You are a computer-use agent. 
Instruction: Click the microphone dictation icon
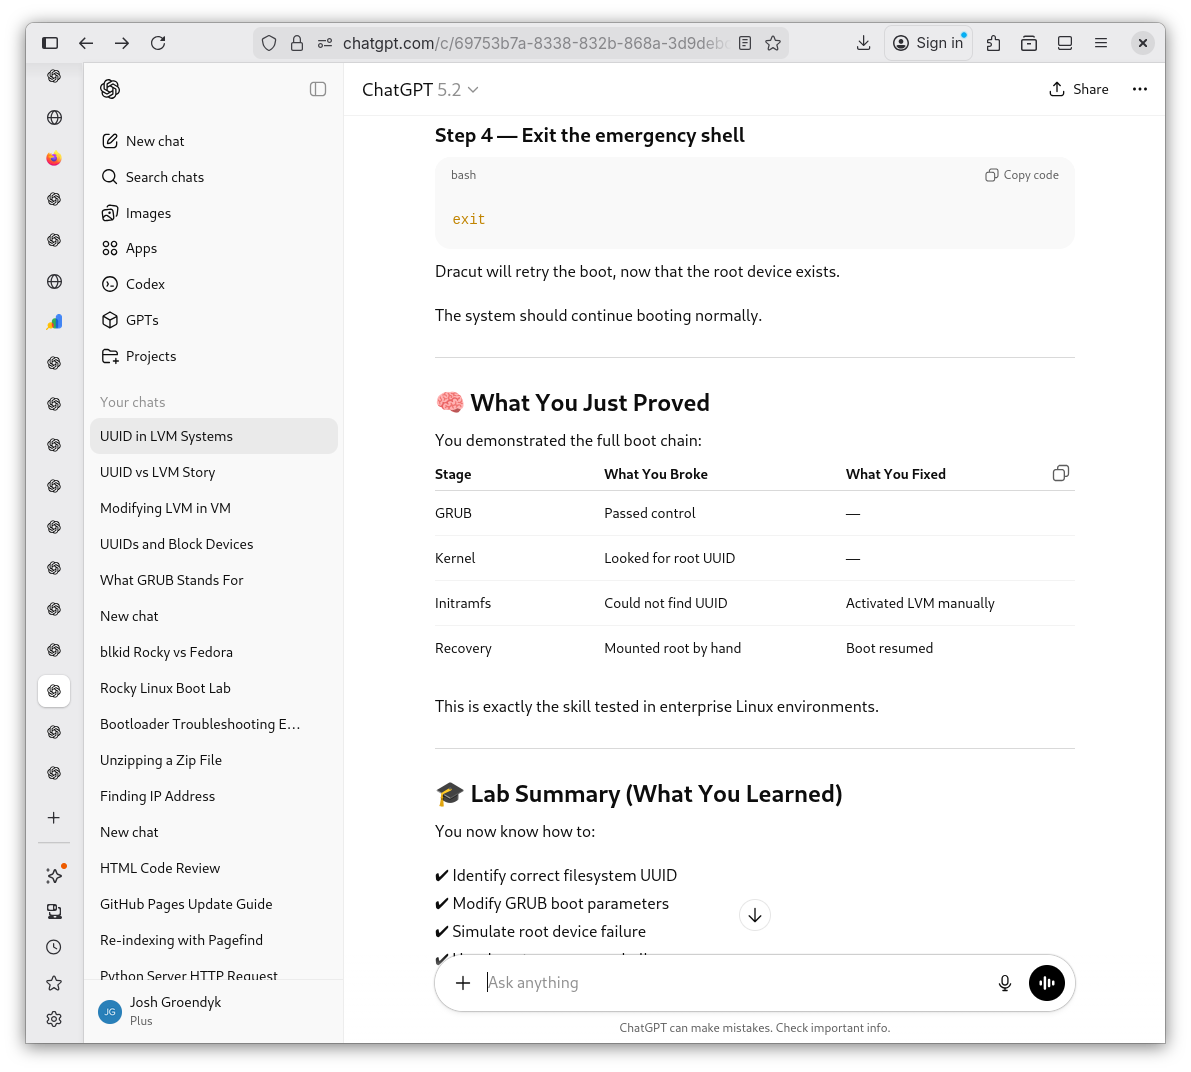coord(1005,983)
